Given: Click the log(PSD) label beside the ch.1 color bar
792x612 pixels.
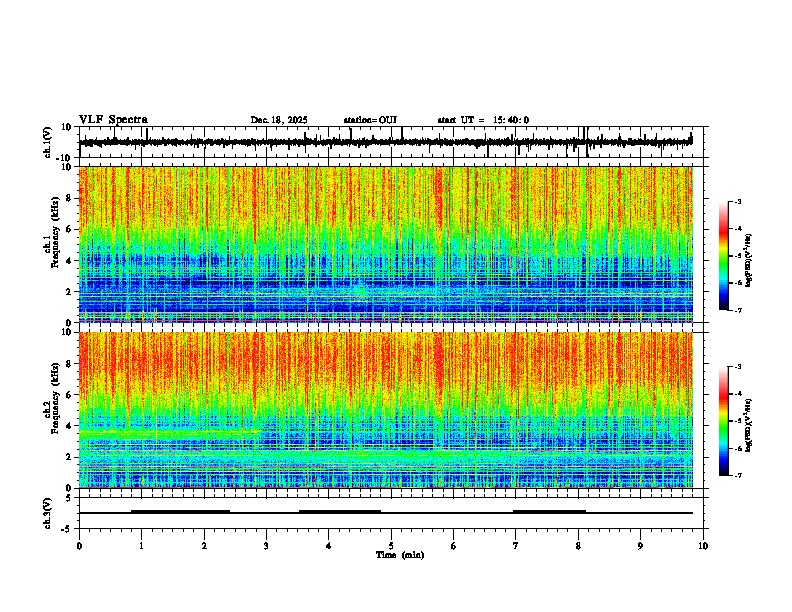Looking at the screenshot, I should point(748,260).
